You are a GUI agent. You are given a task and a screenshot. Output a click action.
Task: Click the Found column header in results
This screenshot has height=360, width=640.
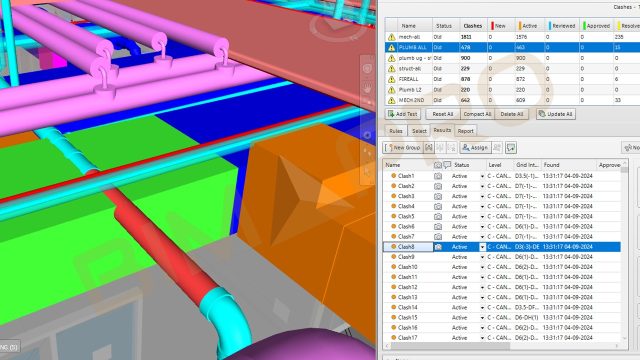pyautogui.click(x=568, y=165)
